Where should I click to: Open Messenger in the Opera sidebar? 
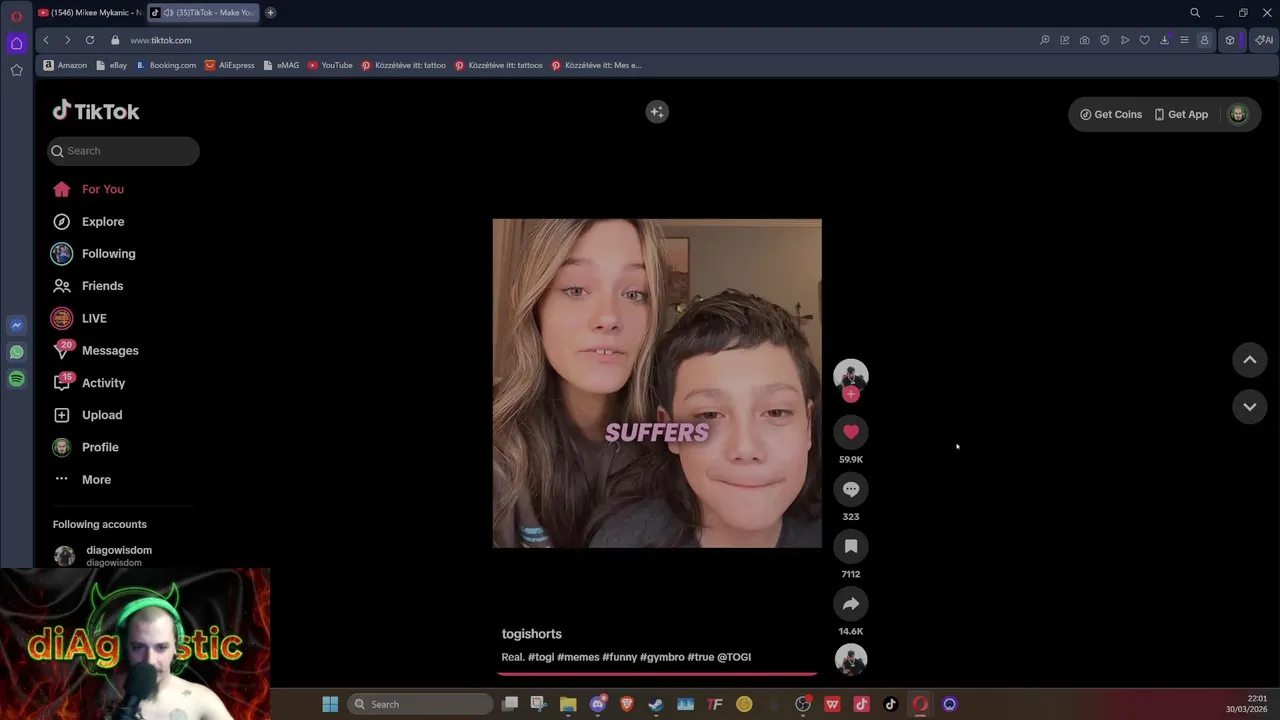coord(16,325)
